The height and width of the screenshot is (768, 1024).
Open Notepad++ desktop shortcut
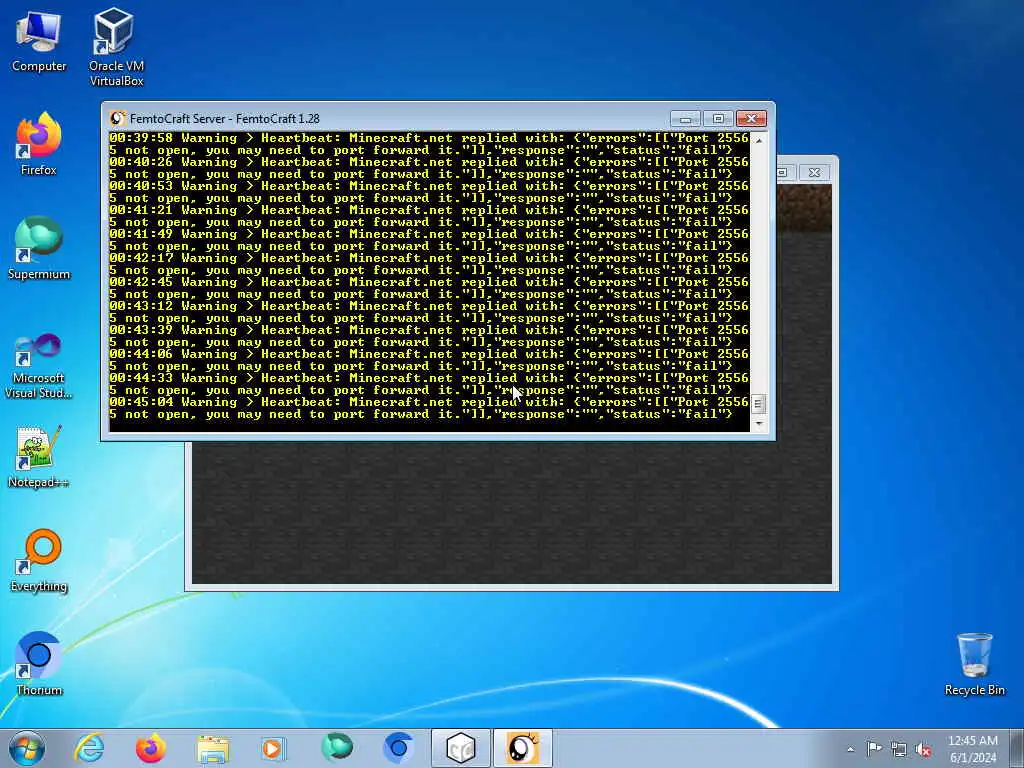pyautogui.click(x=39, y=457)
